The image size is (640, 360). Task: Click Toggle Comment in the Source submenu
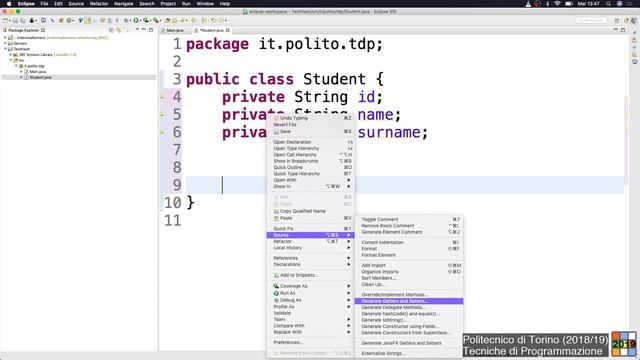409,219
